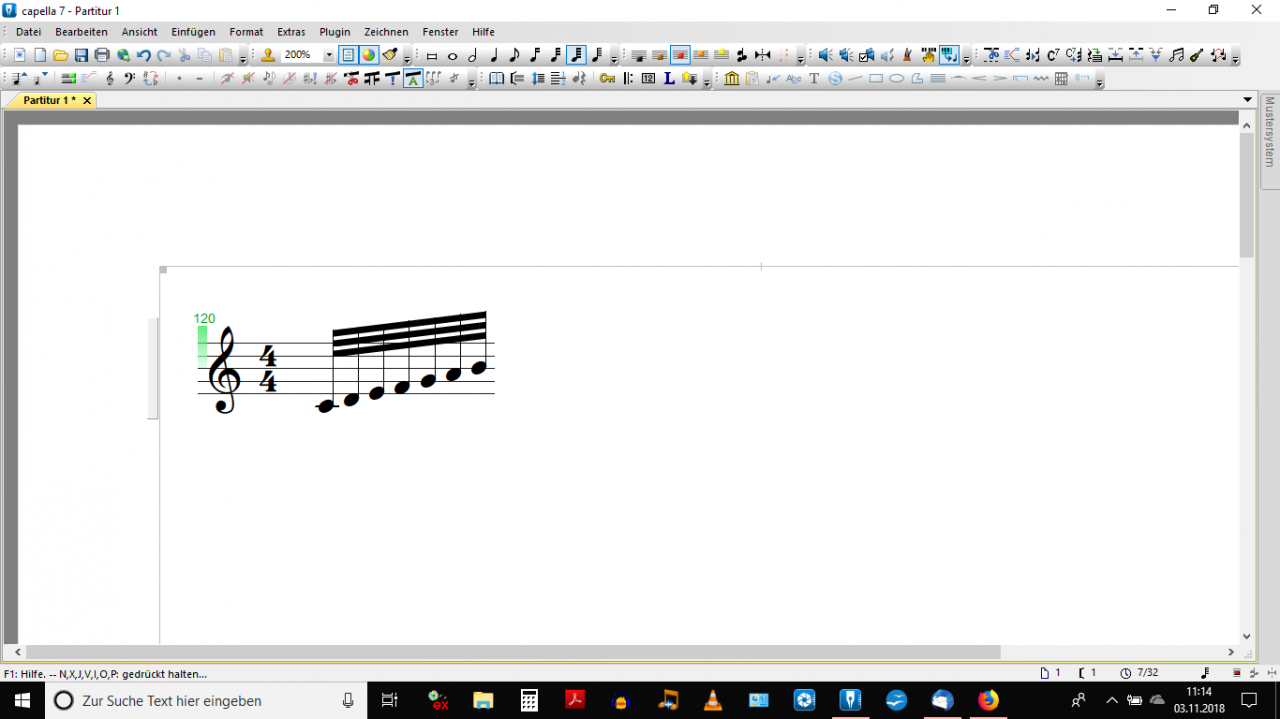Click the building library icon
This screenshot has height=719, width=1280.
731,78
